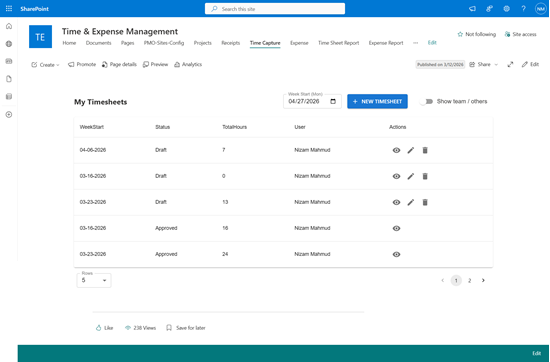The image size is (550, 362).
Task: Open the globe settings icon in top bar
Action: pos(507,9)
